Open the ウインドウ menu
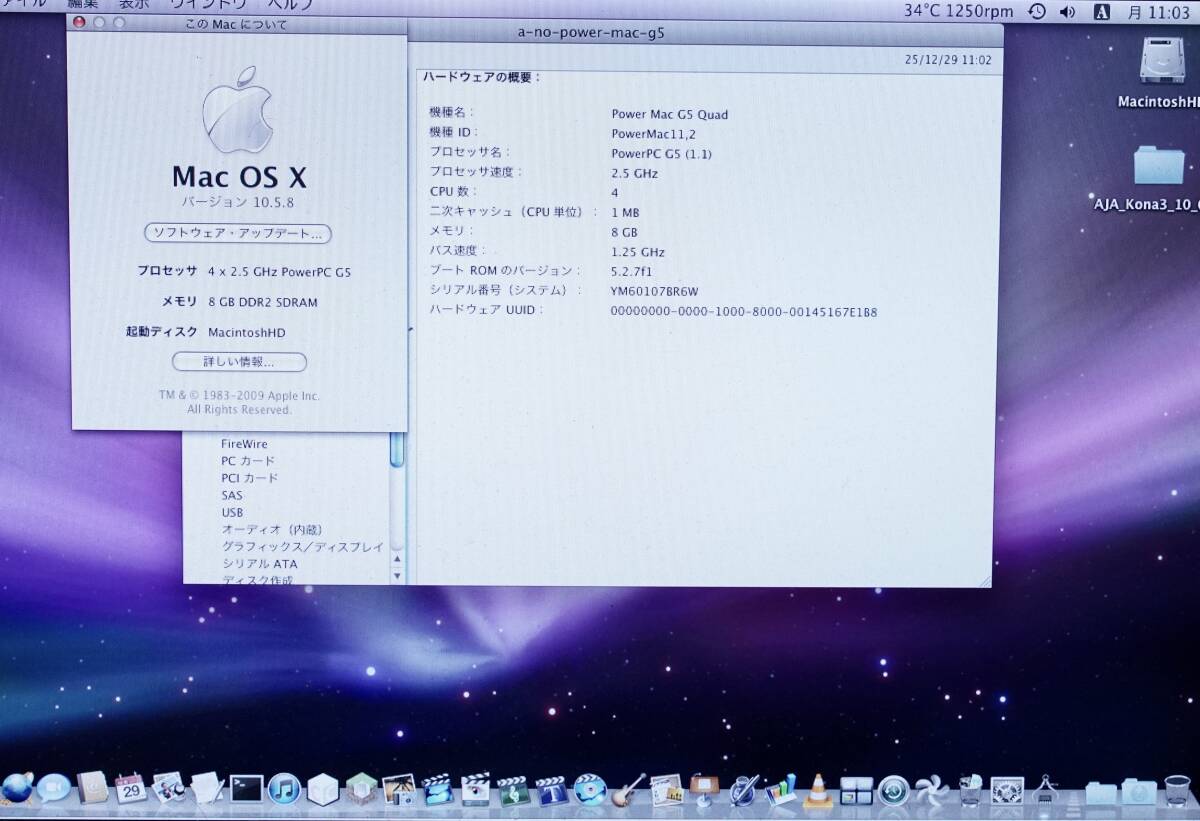This screenshot has height=821, width=1200. tap(207, 5)
